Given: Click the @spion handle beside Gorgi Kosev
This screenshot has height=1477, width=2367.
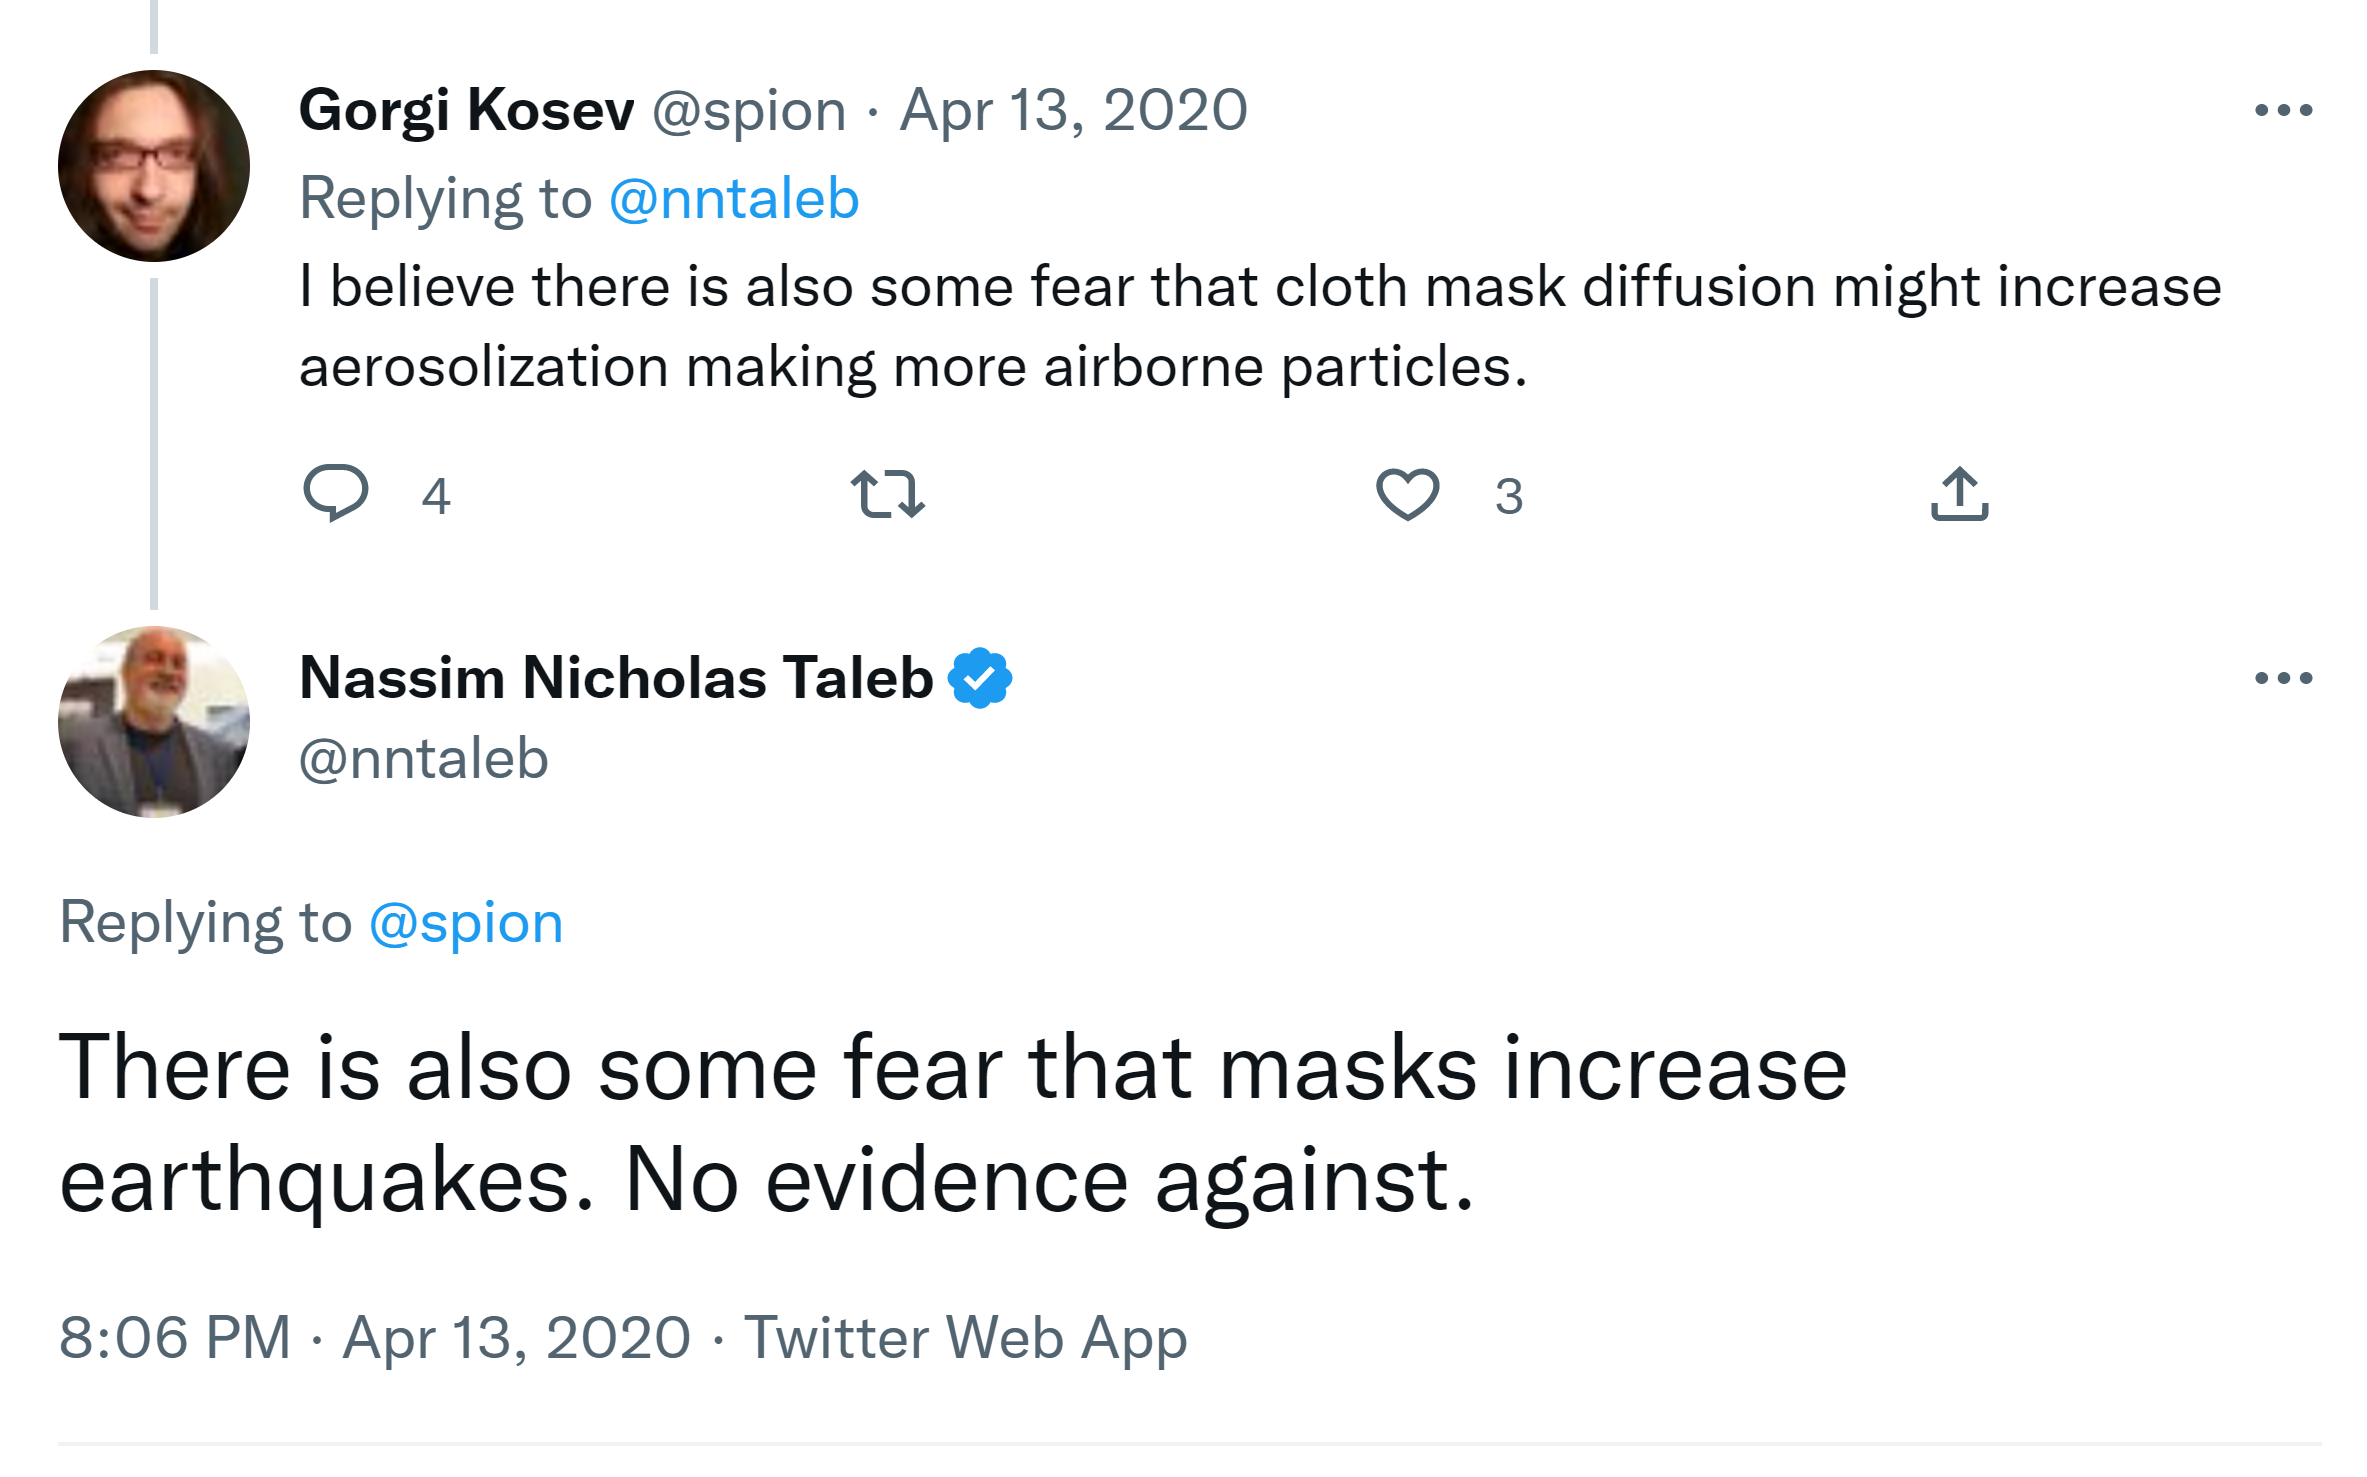Looking at the screenshot, I should 749,110.
